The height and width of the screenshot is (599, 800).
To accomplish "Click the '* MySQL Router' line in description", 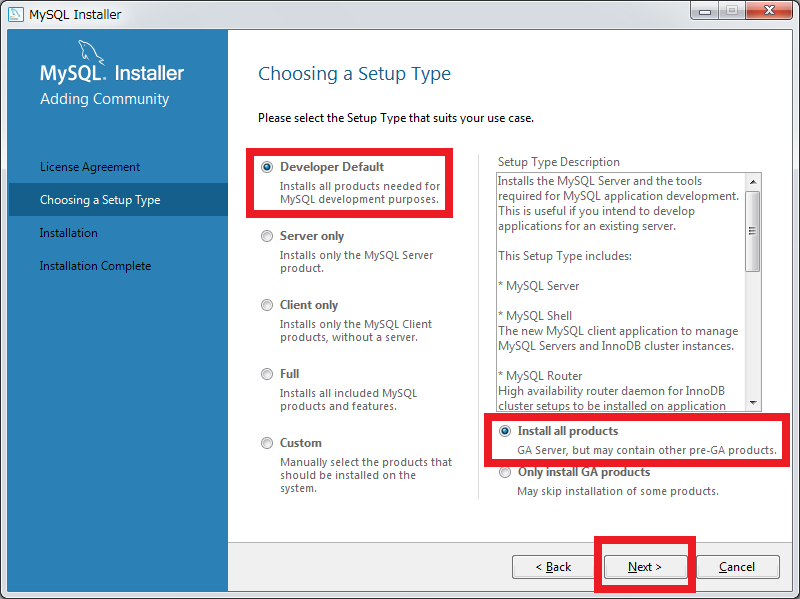I will 540,376.
